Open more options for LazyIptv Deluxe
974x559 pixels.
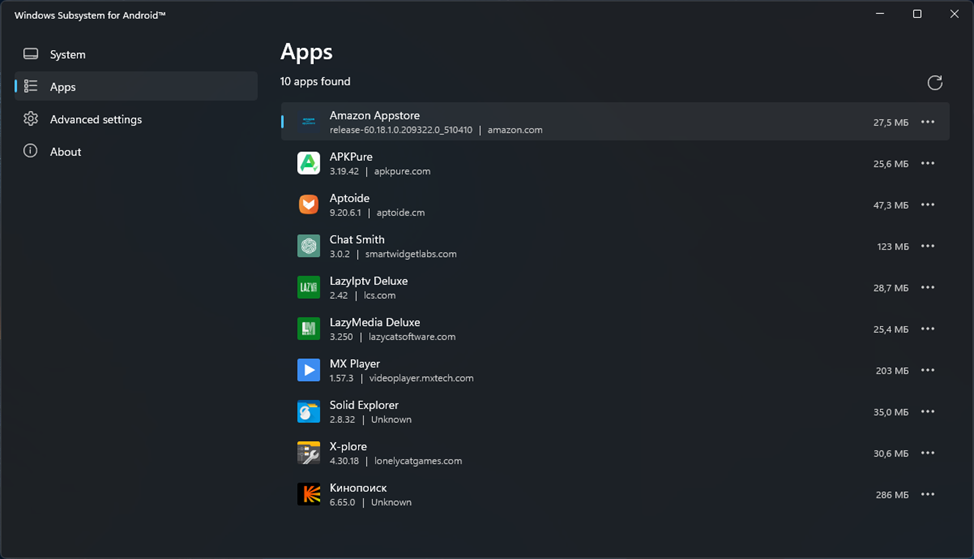click(927, 288)
